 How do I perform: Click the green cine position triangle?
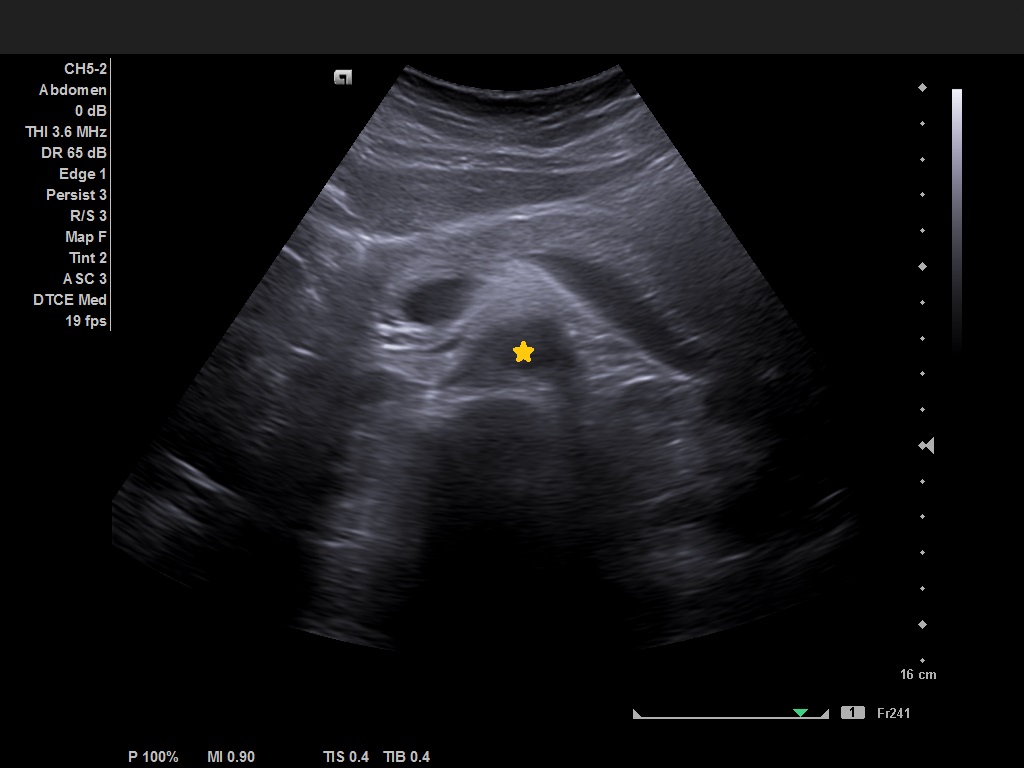800,713
